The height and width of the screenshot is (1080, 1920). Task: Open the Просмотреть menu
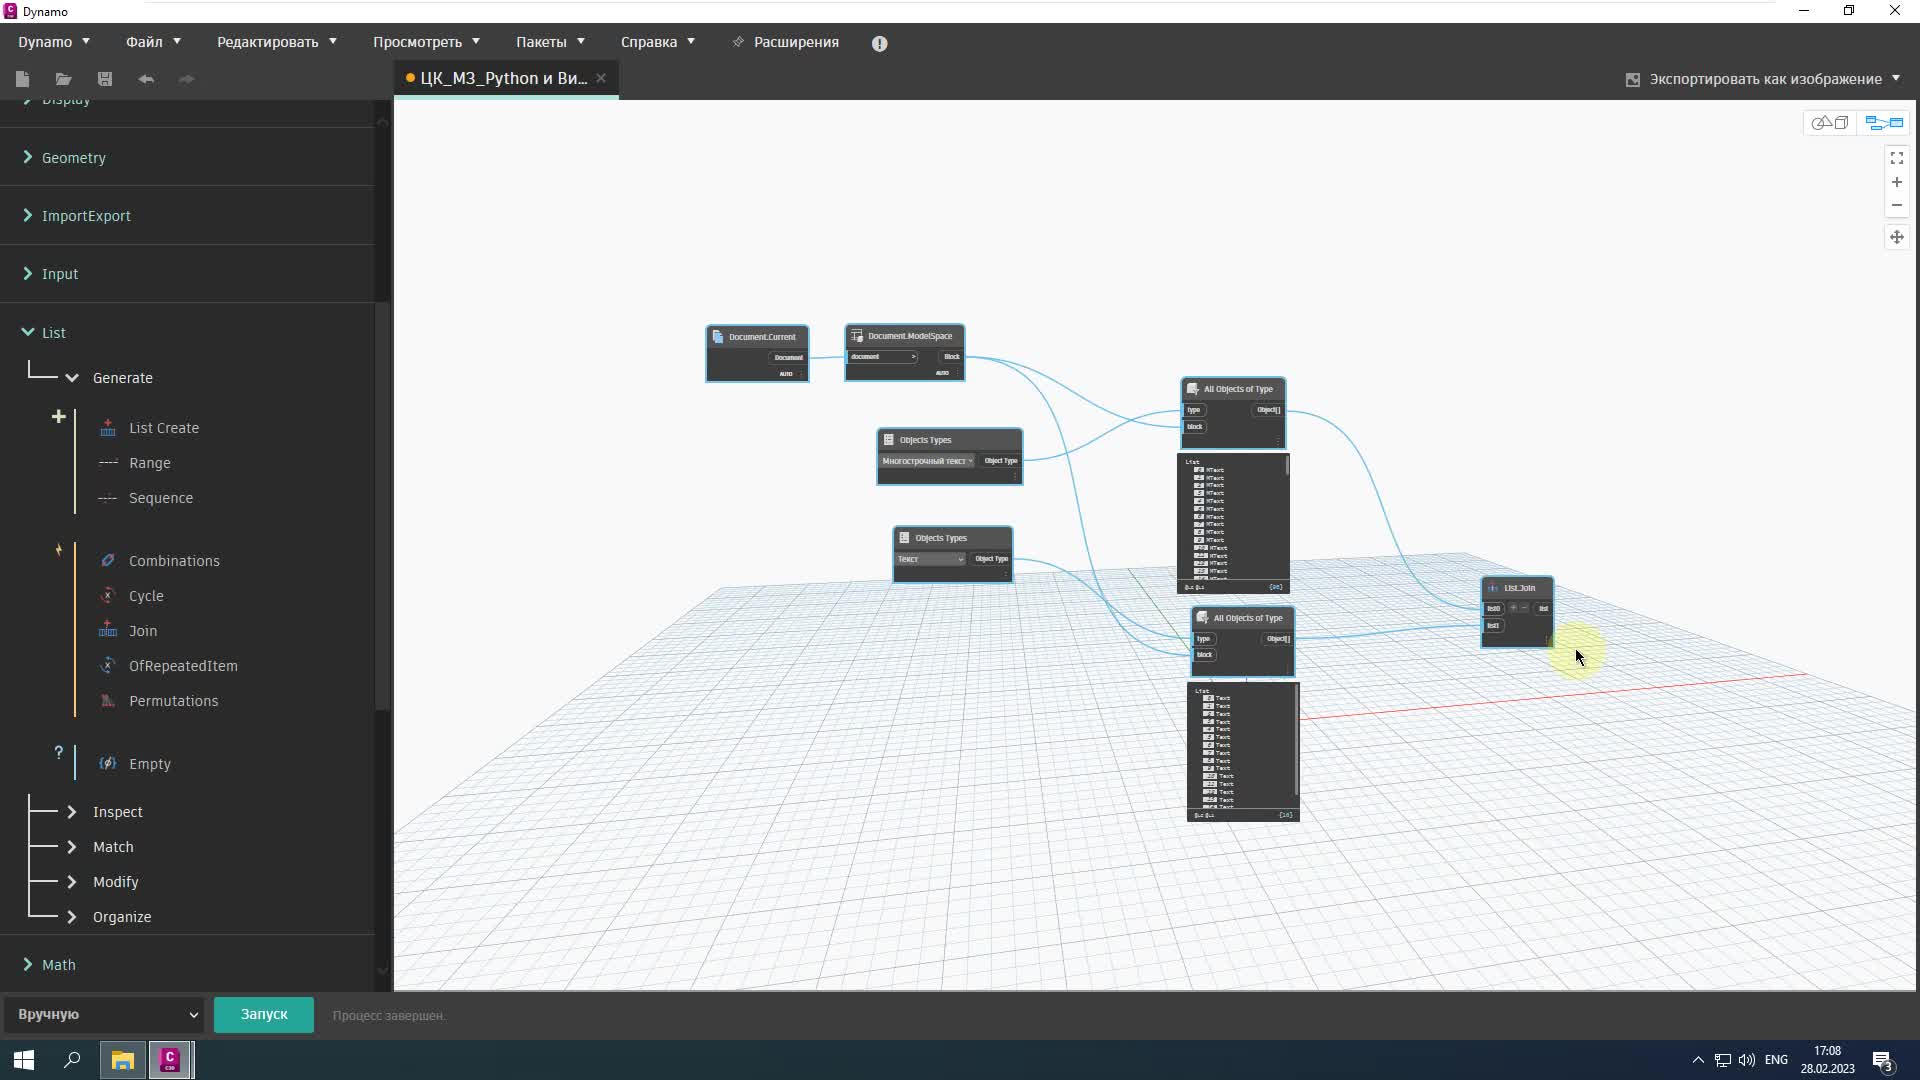pos(426,42)
